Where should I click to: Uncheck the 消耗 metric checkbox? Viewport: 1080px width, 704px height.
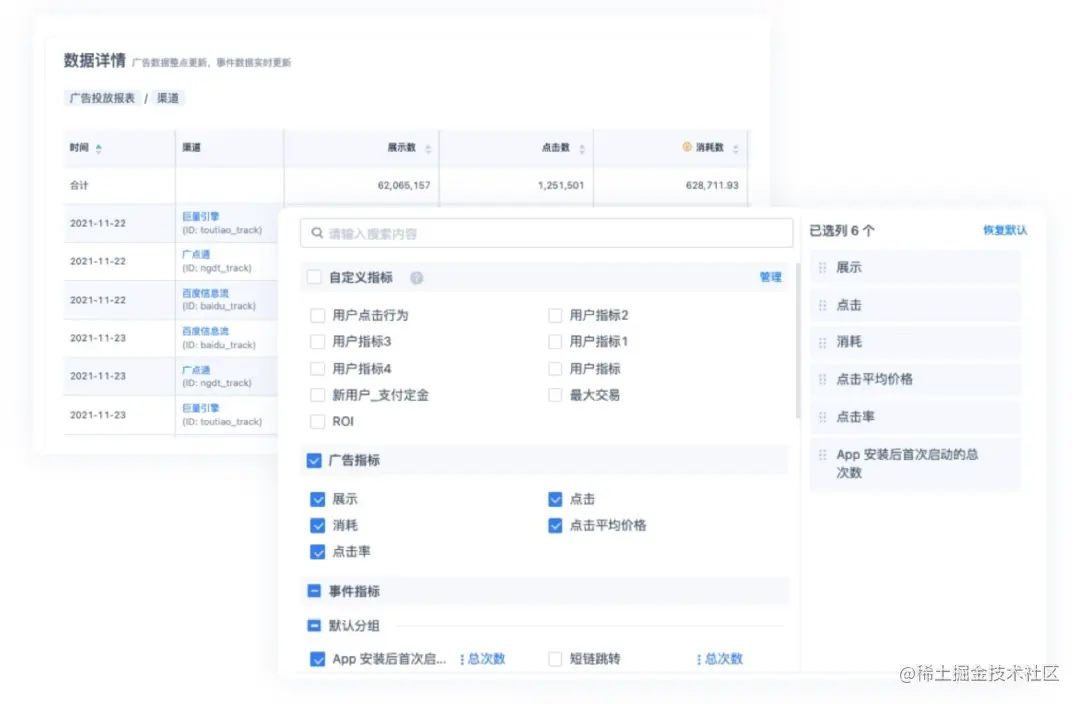click(x=318, y=526)
